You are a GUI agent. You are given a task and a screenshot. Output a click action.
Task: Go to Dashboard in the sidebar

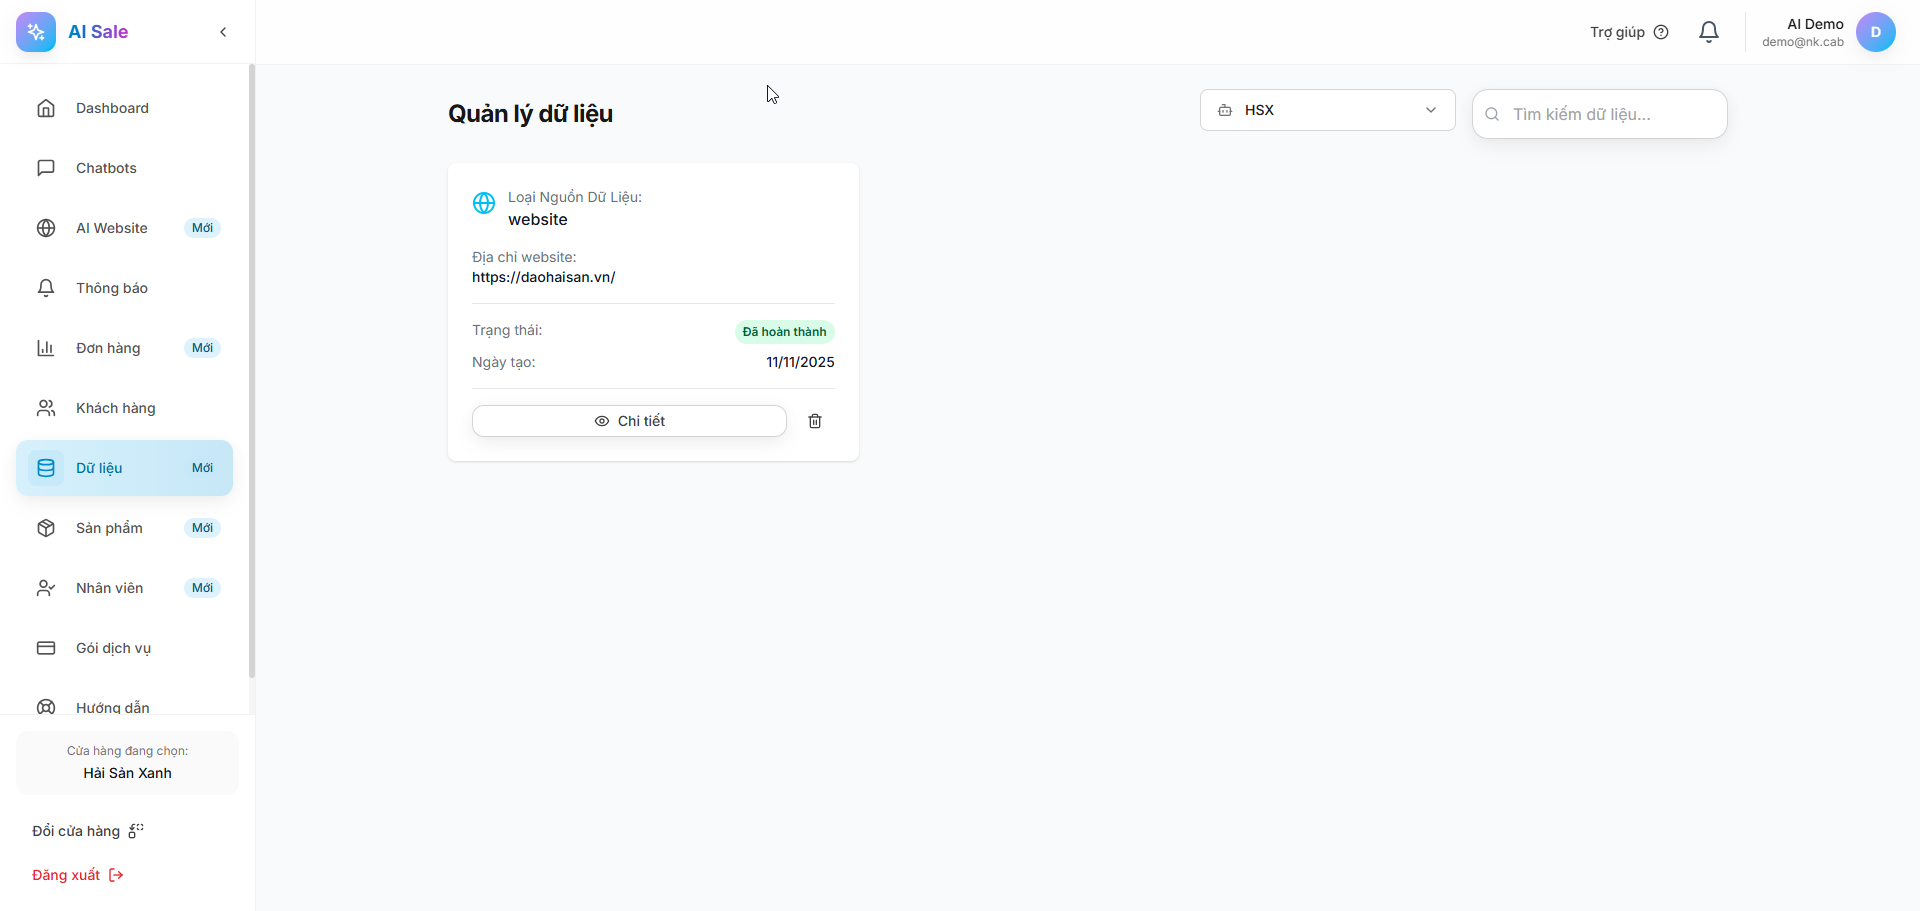point(112,108)
